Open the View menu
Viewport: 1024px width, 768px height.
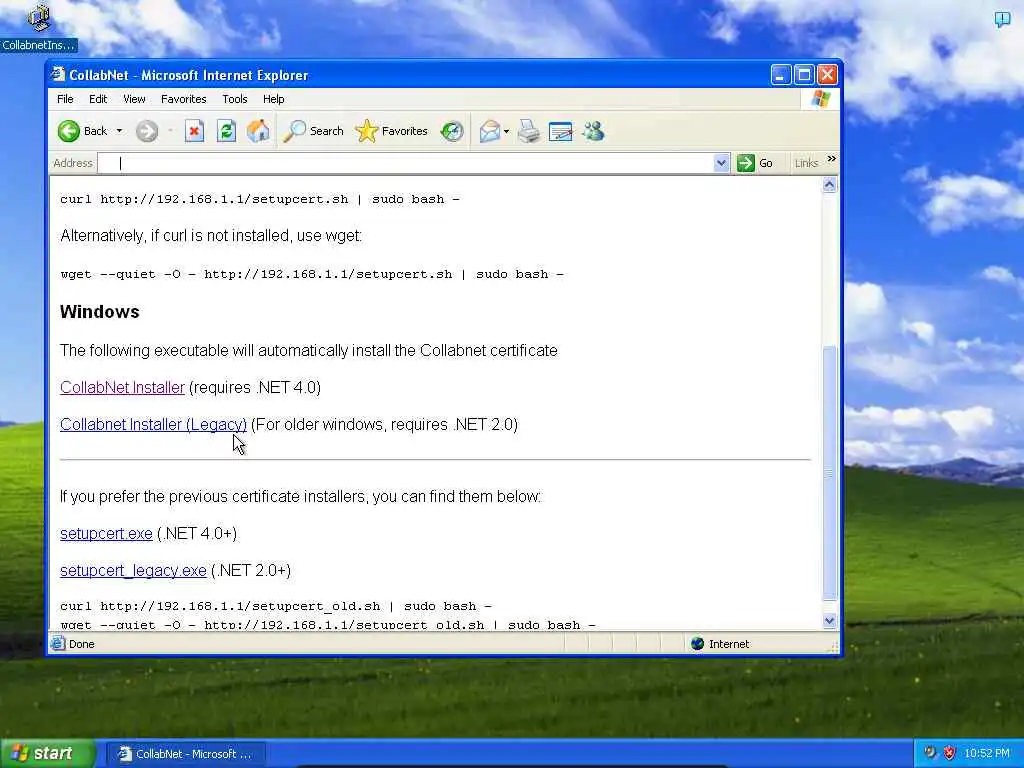tap(134, 99)
